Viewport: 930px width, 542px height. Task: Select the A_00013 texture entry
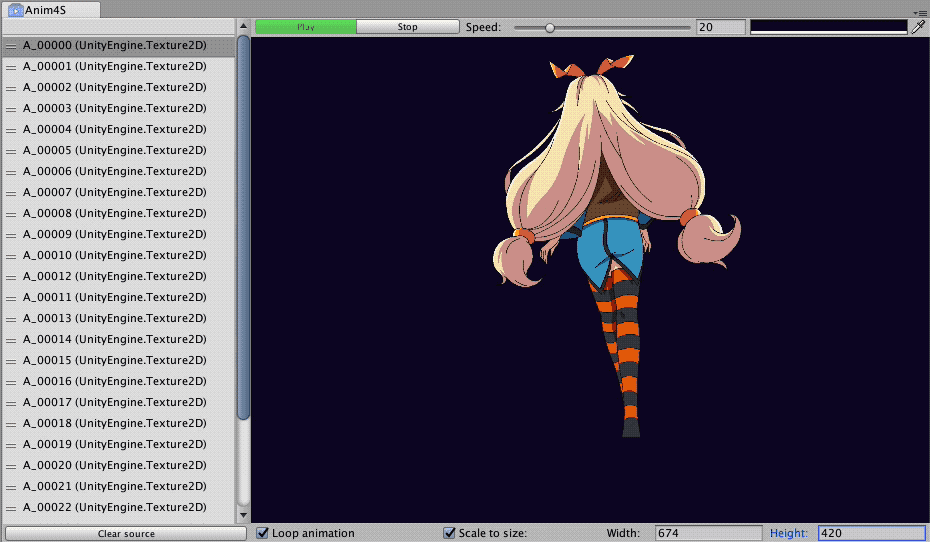tap(119, 318)
